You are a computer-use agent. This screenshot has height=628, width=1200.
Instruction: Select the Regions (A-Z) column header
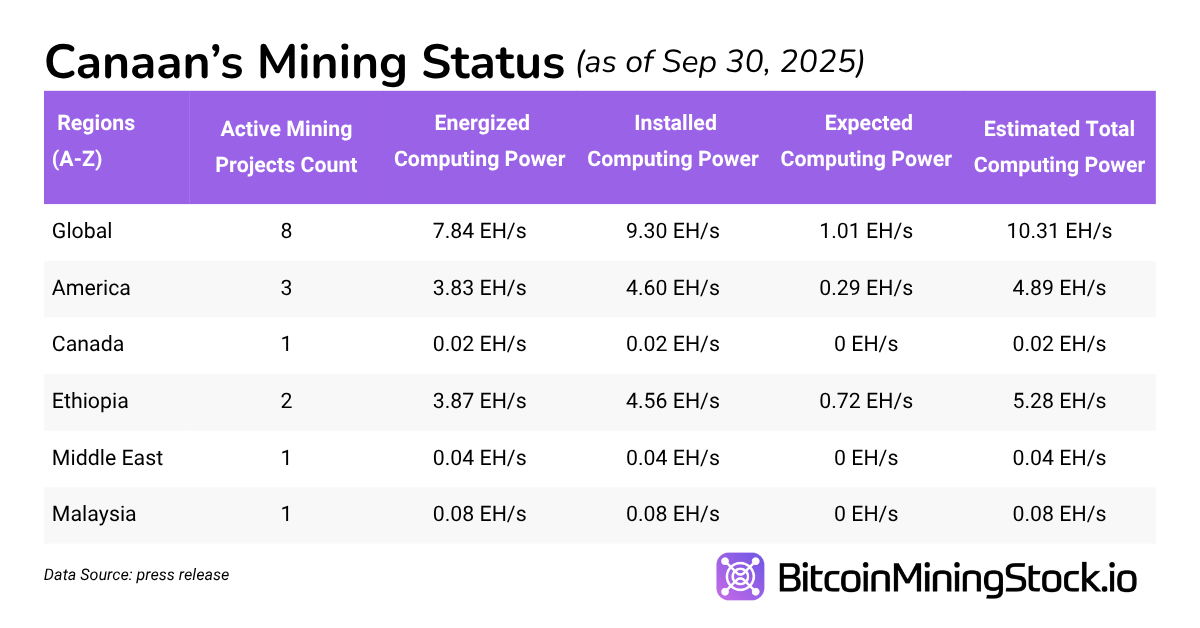click(x=95, y=141)
